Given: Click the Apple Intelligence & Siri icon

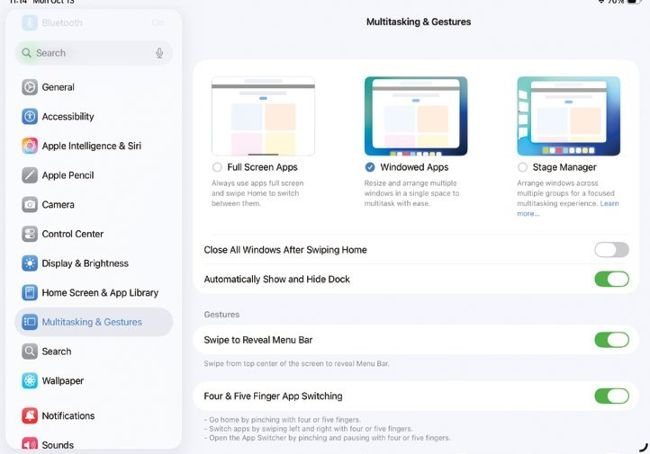Looking at the screenshot, I should [30, 146].
